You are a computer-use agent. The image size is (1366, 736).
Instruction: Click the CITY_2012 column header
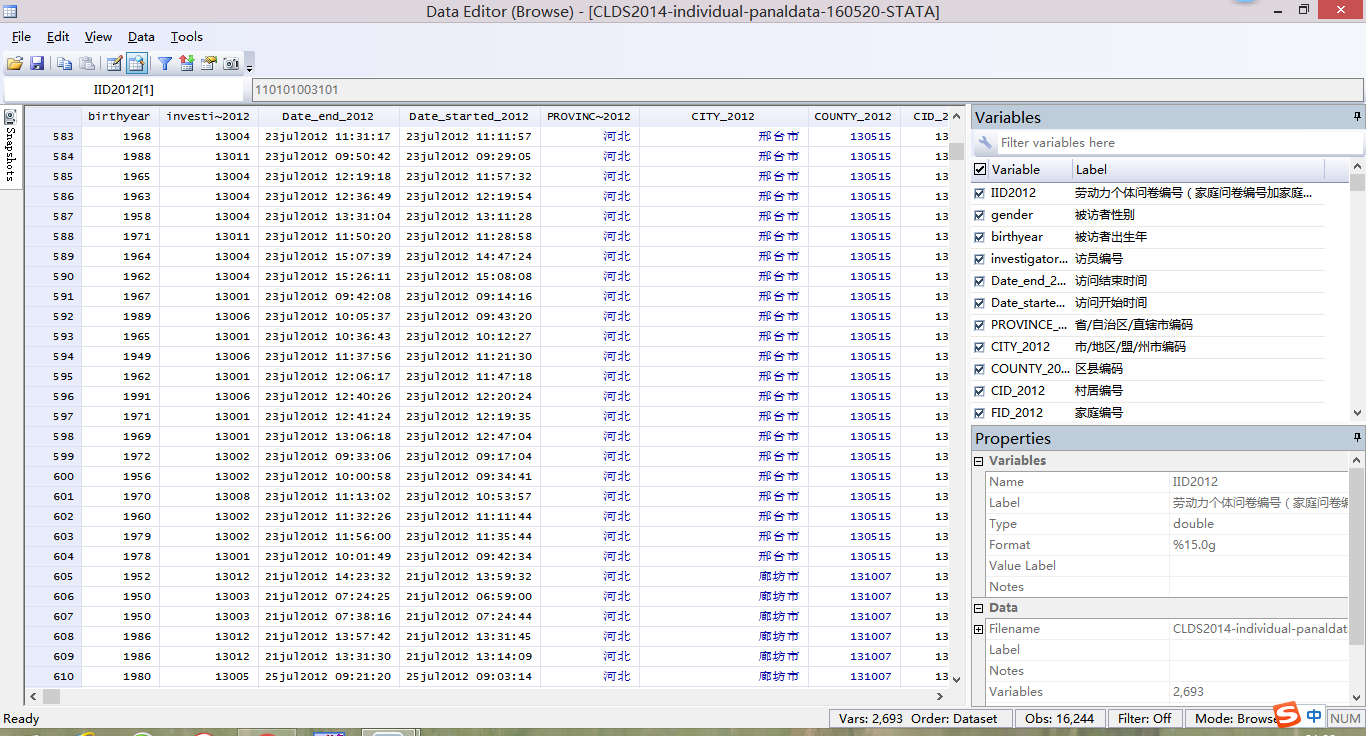click(723, 116)
